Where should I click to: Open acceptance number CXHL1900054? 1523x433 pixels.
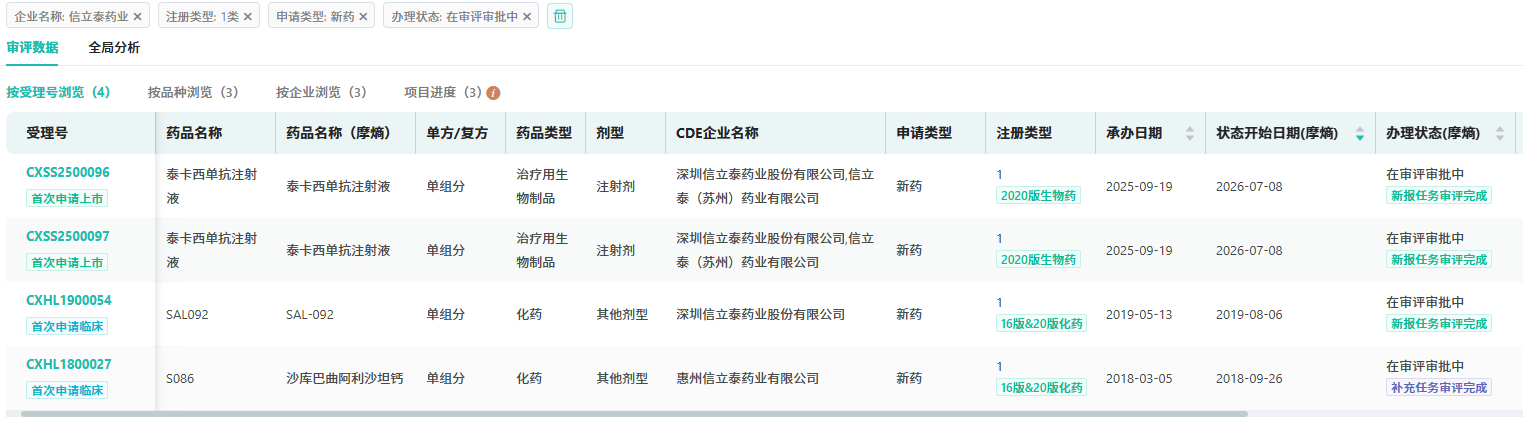pyautogui.click(x=69, y=300)
